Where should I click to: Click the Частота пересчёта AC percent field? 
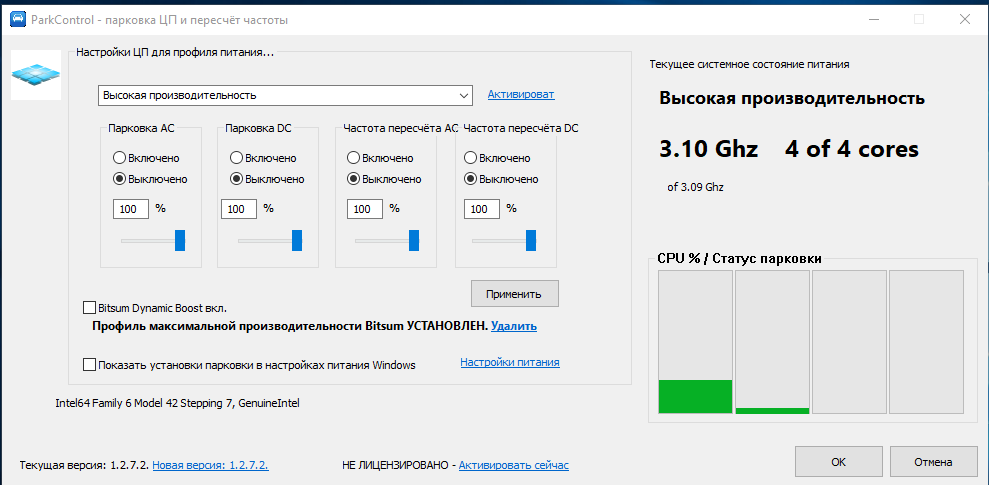365,209
